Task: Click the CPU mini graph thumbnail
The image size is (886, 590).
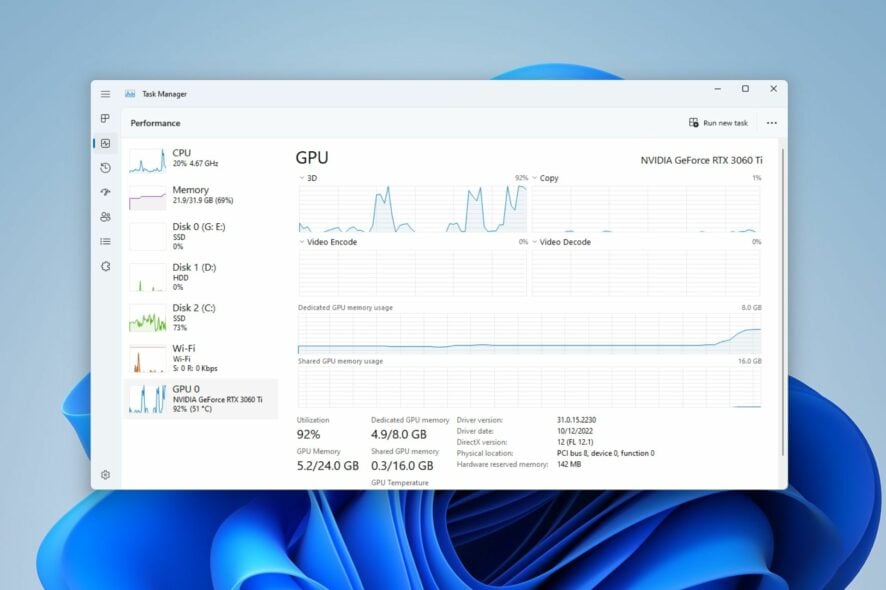Action: click(x=147, y=160)
